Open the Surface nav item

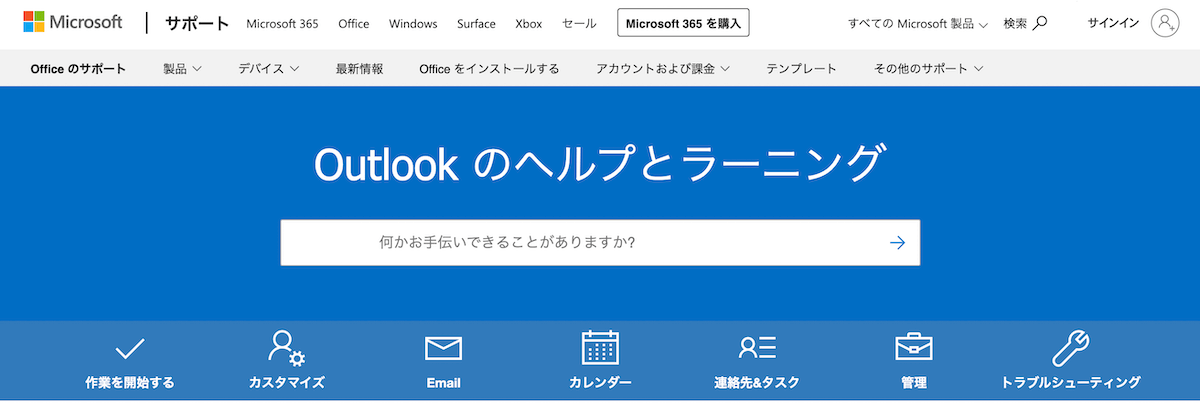point(476,23)
